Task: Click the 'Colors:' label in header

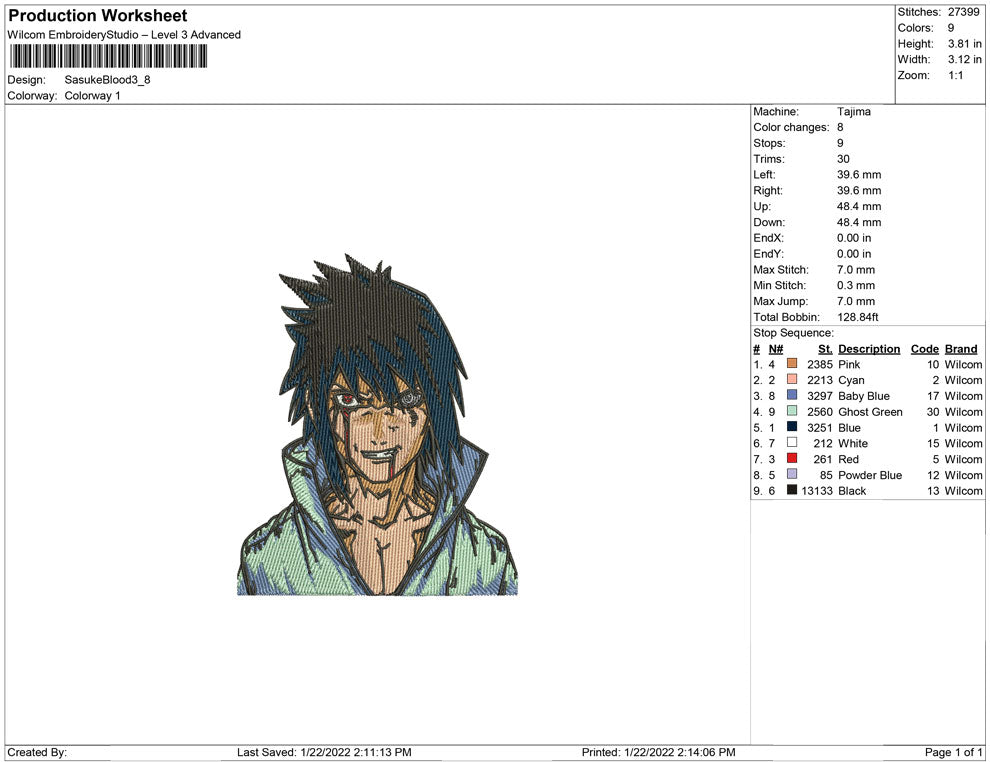Action: coord(915,28)
